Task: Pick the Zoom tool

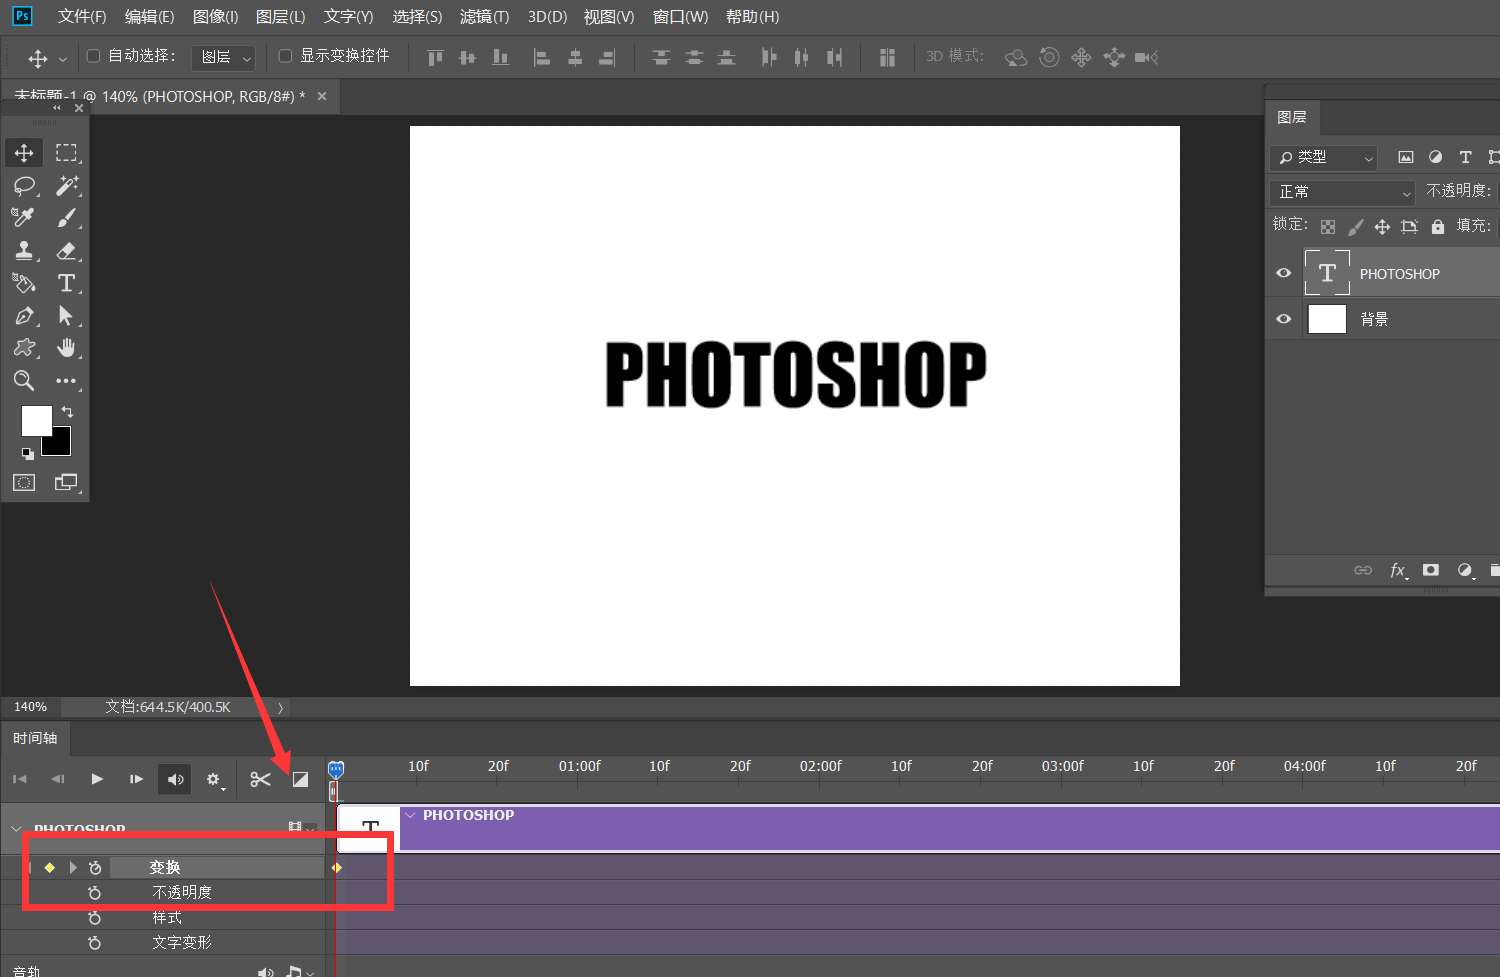Action: pyautogui.click(x=24, y=380)
